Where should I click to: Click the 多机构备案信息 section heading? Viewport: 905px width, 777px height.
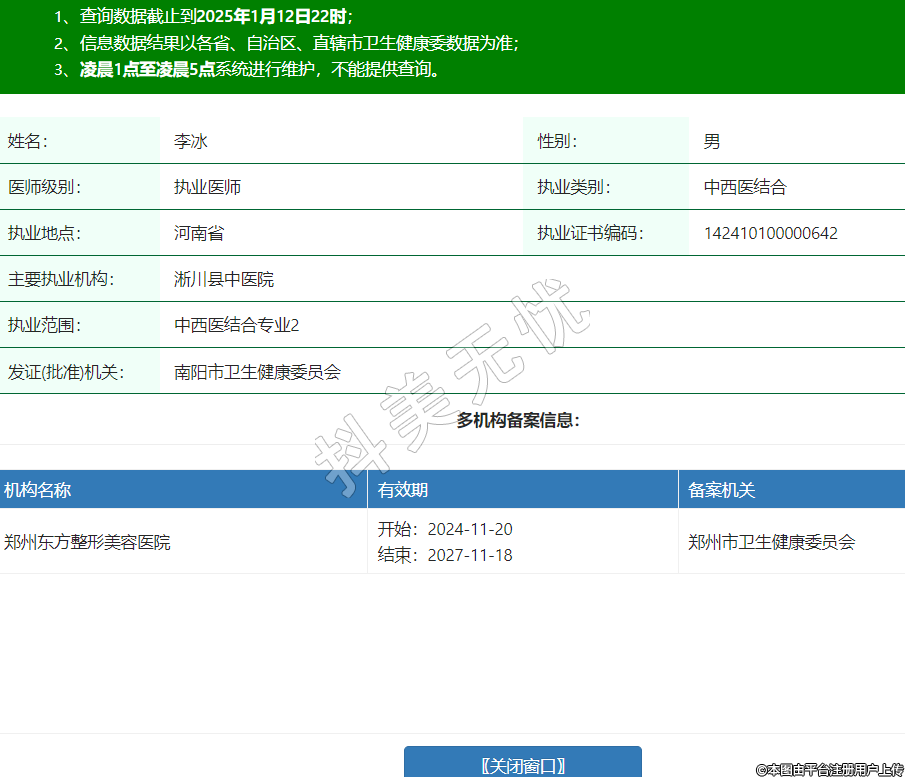[518, 420]
